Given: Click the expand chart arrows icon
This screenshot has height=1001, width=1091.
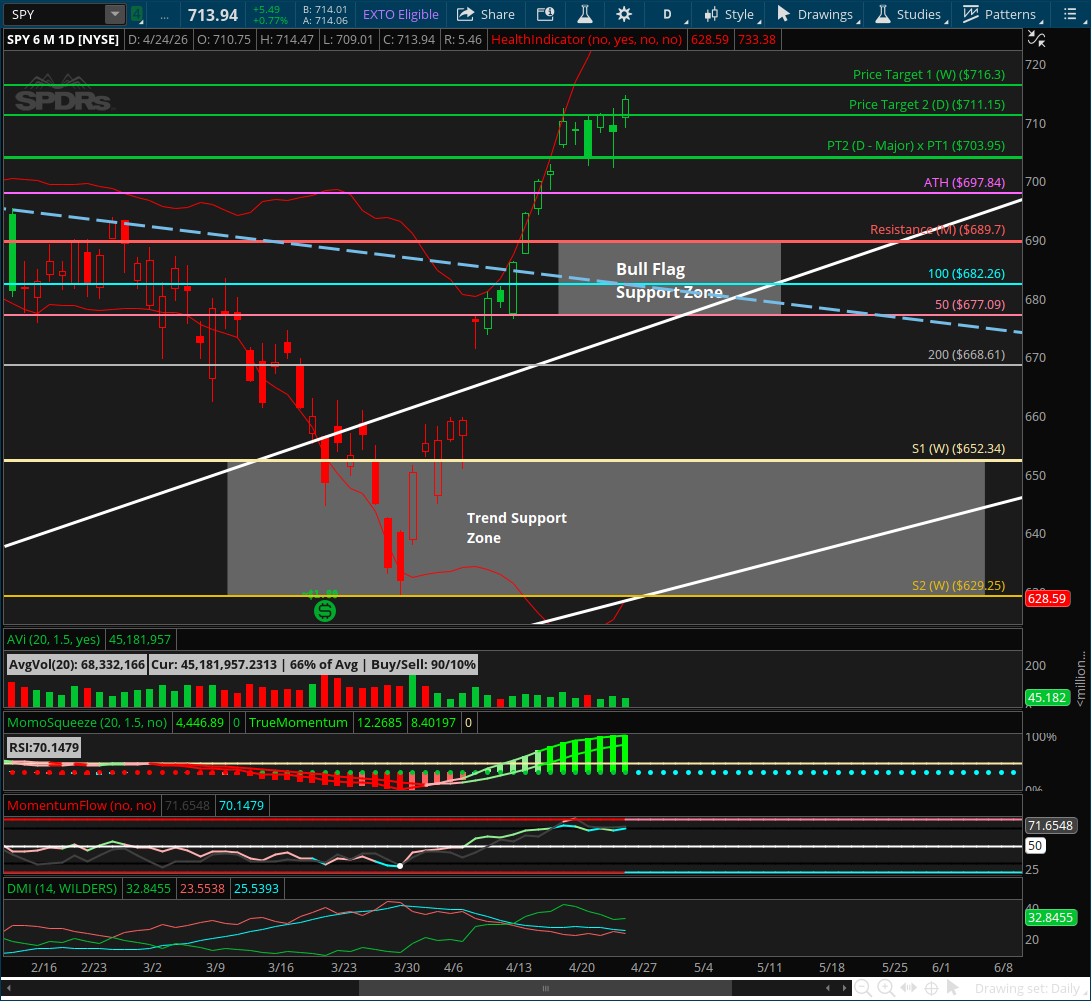Looking at the screenshot, I should pos(1036,40).
